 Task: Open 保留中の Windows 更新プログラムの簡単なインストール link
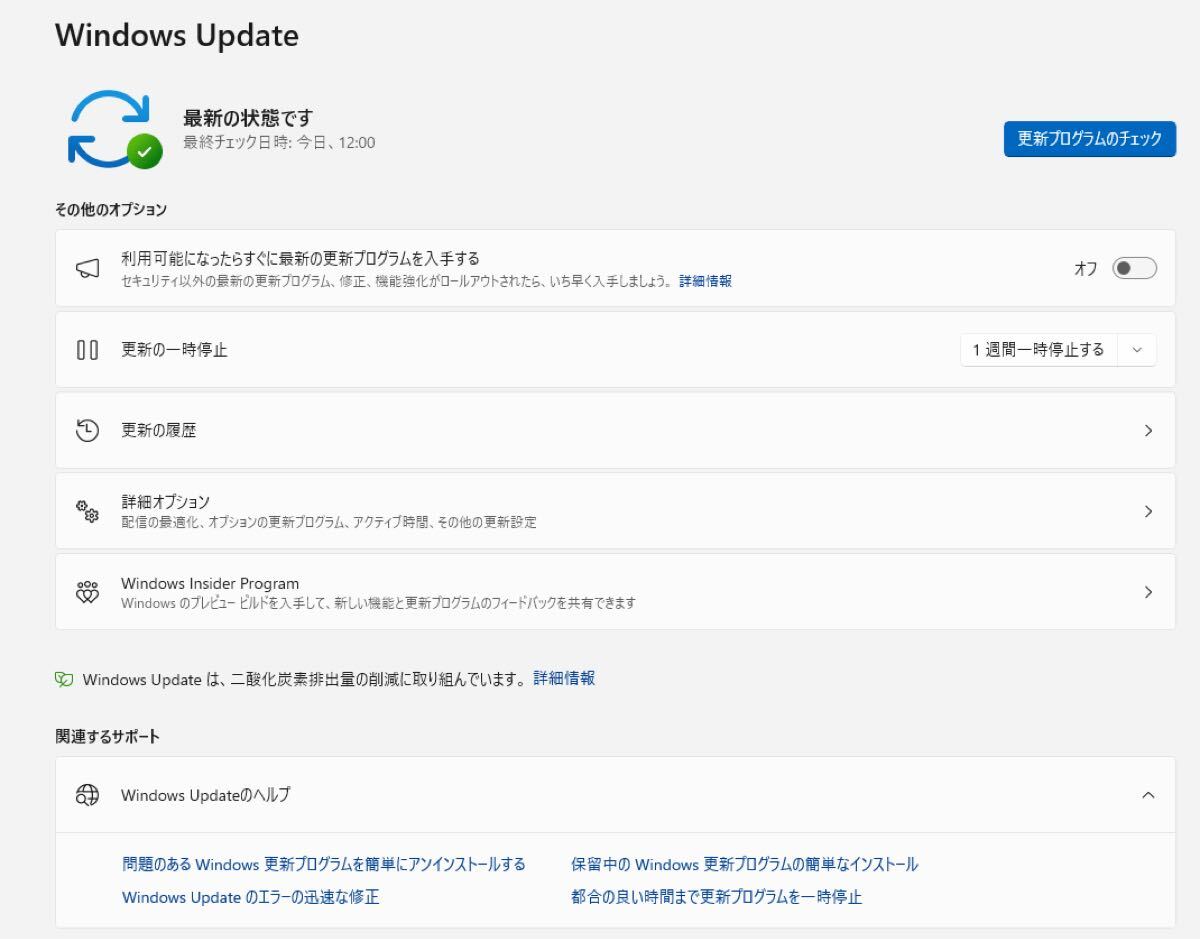pyautogui.click(x=745, y=864)
